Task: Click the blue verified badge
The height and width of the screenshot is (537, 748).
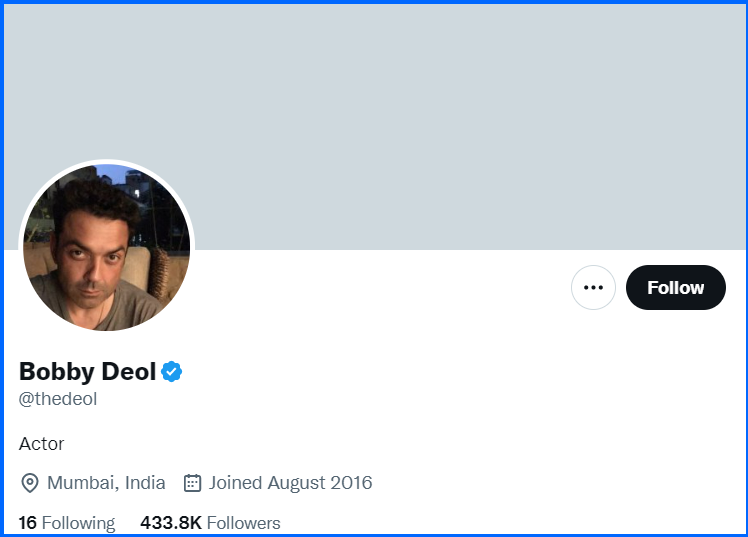Action: (x=172, y=372)
